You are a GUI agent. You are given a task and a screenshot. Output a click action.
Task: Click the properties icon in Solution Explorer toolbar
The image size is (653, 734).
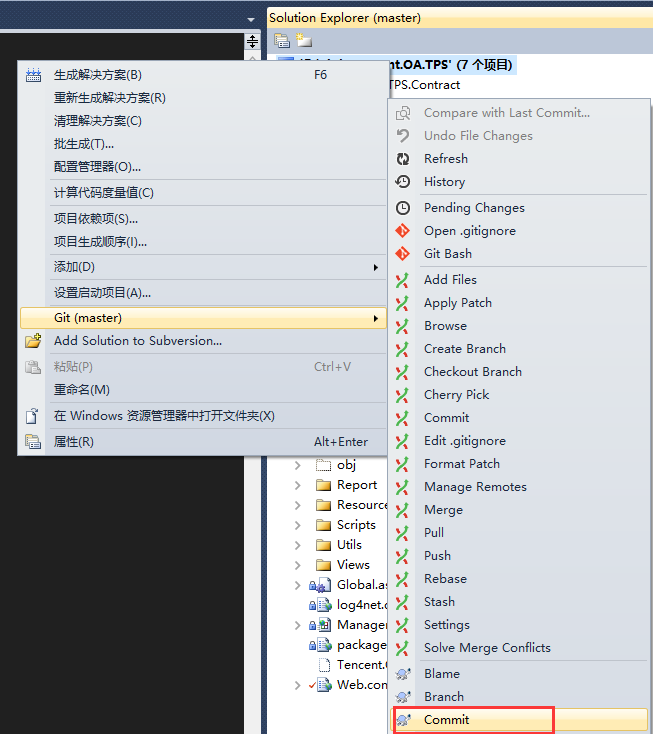(282, 41)
